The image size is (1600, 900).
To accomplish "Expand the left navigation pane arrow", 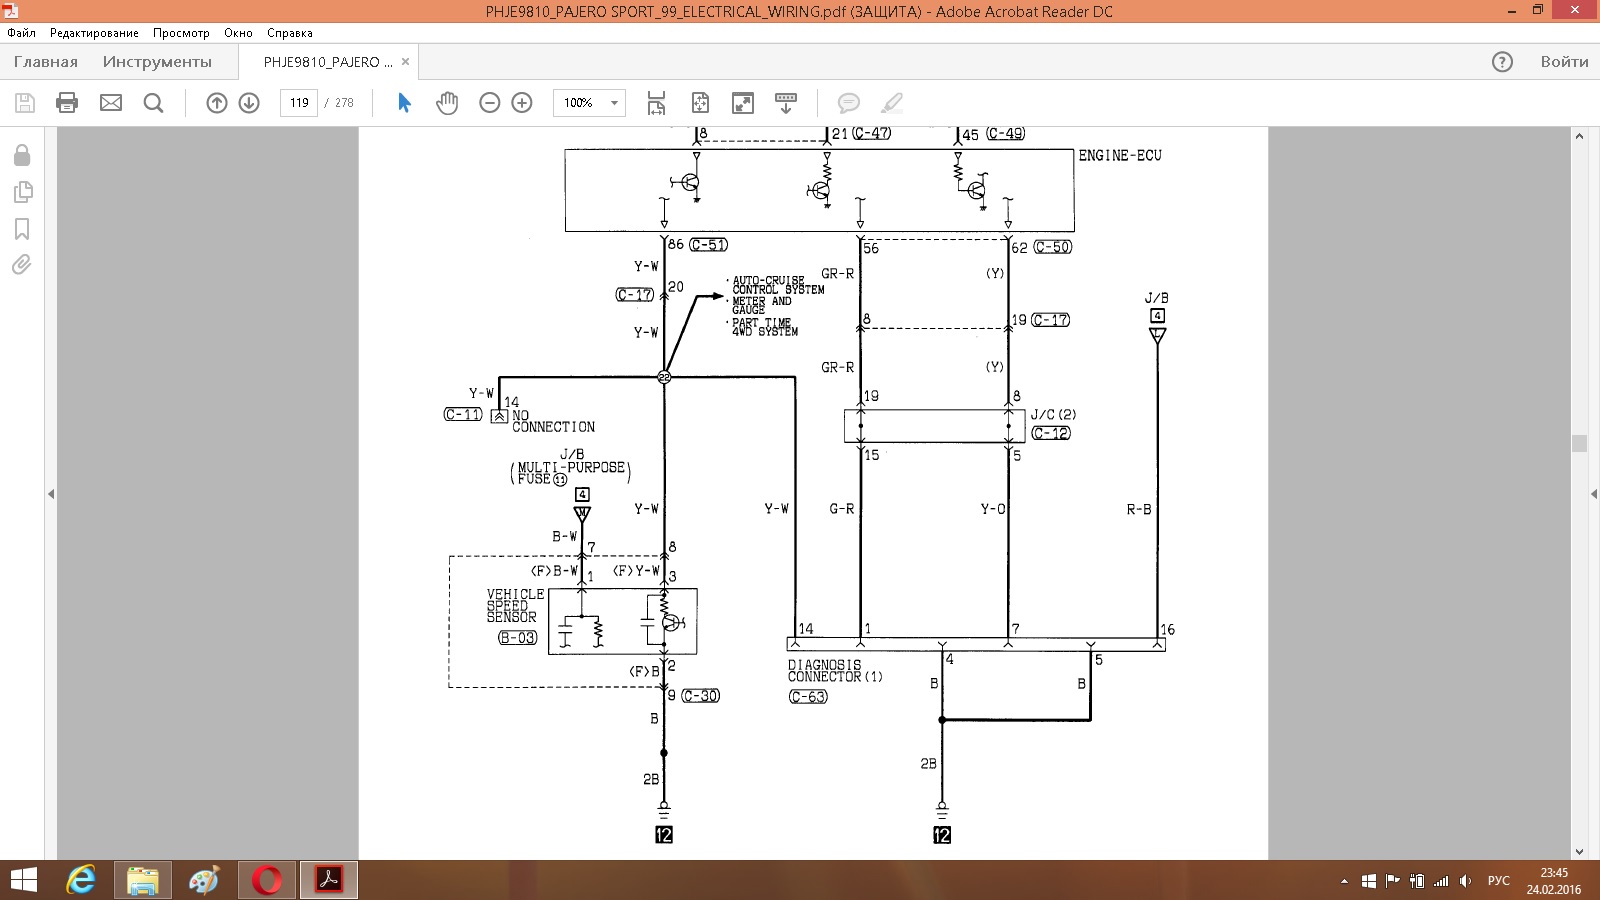I will [51, 494].
